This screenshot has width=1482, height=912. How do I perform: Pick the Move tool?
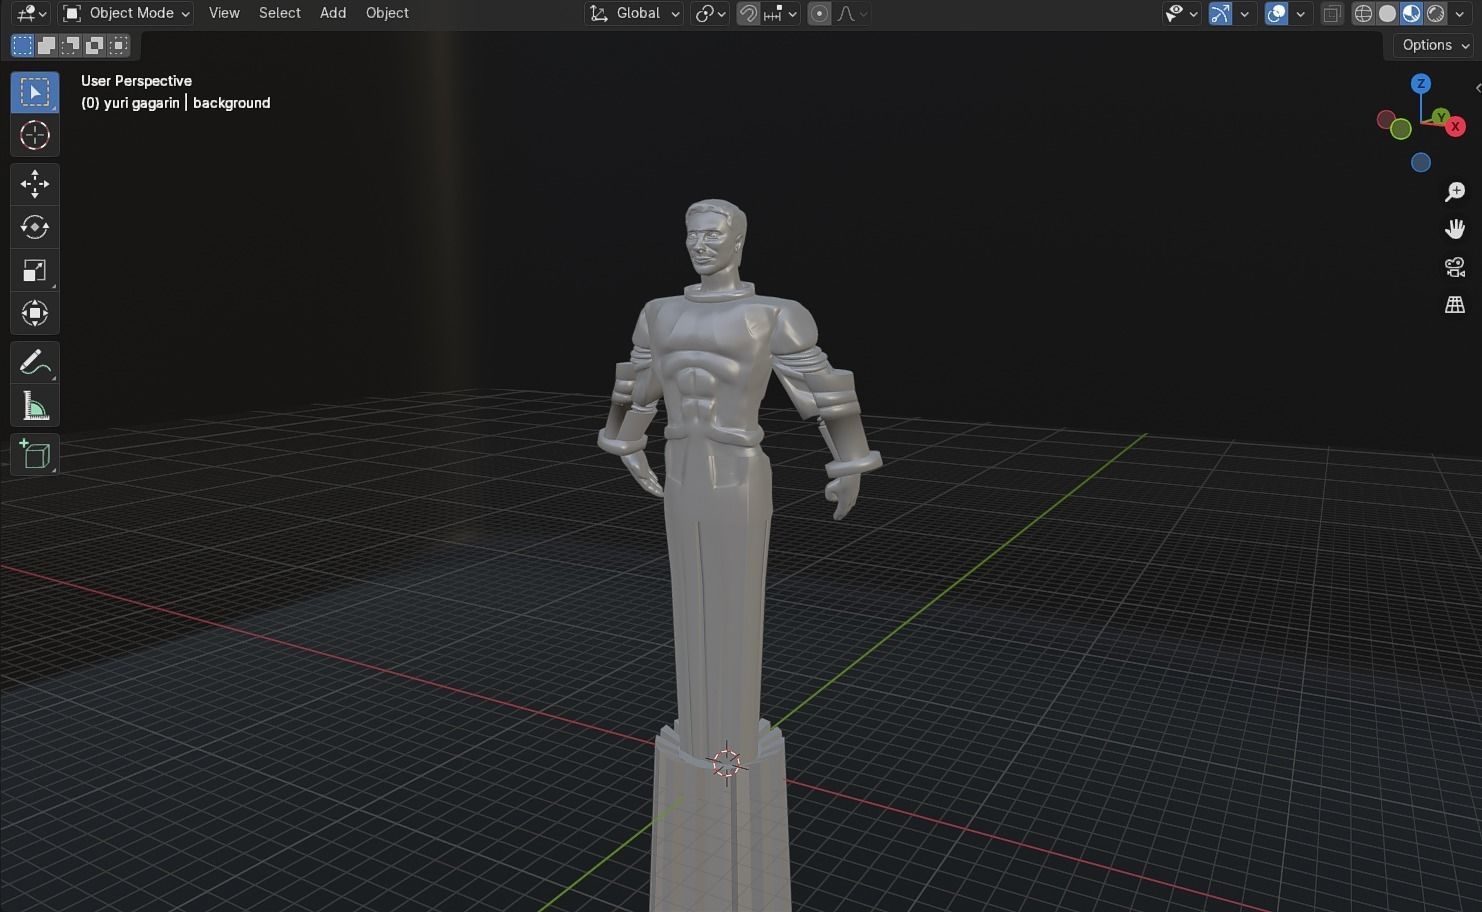[x=35, y=184]
